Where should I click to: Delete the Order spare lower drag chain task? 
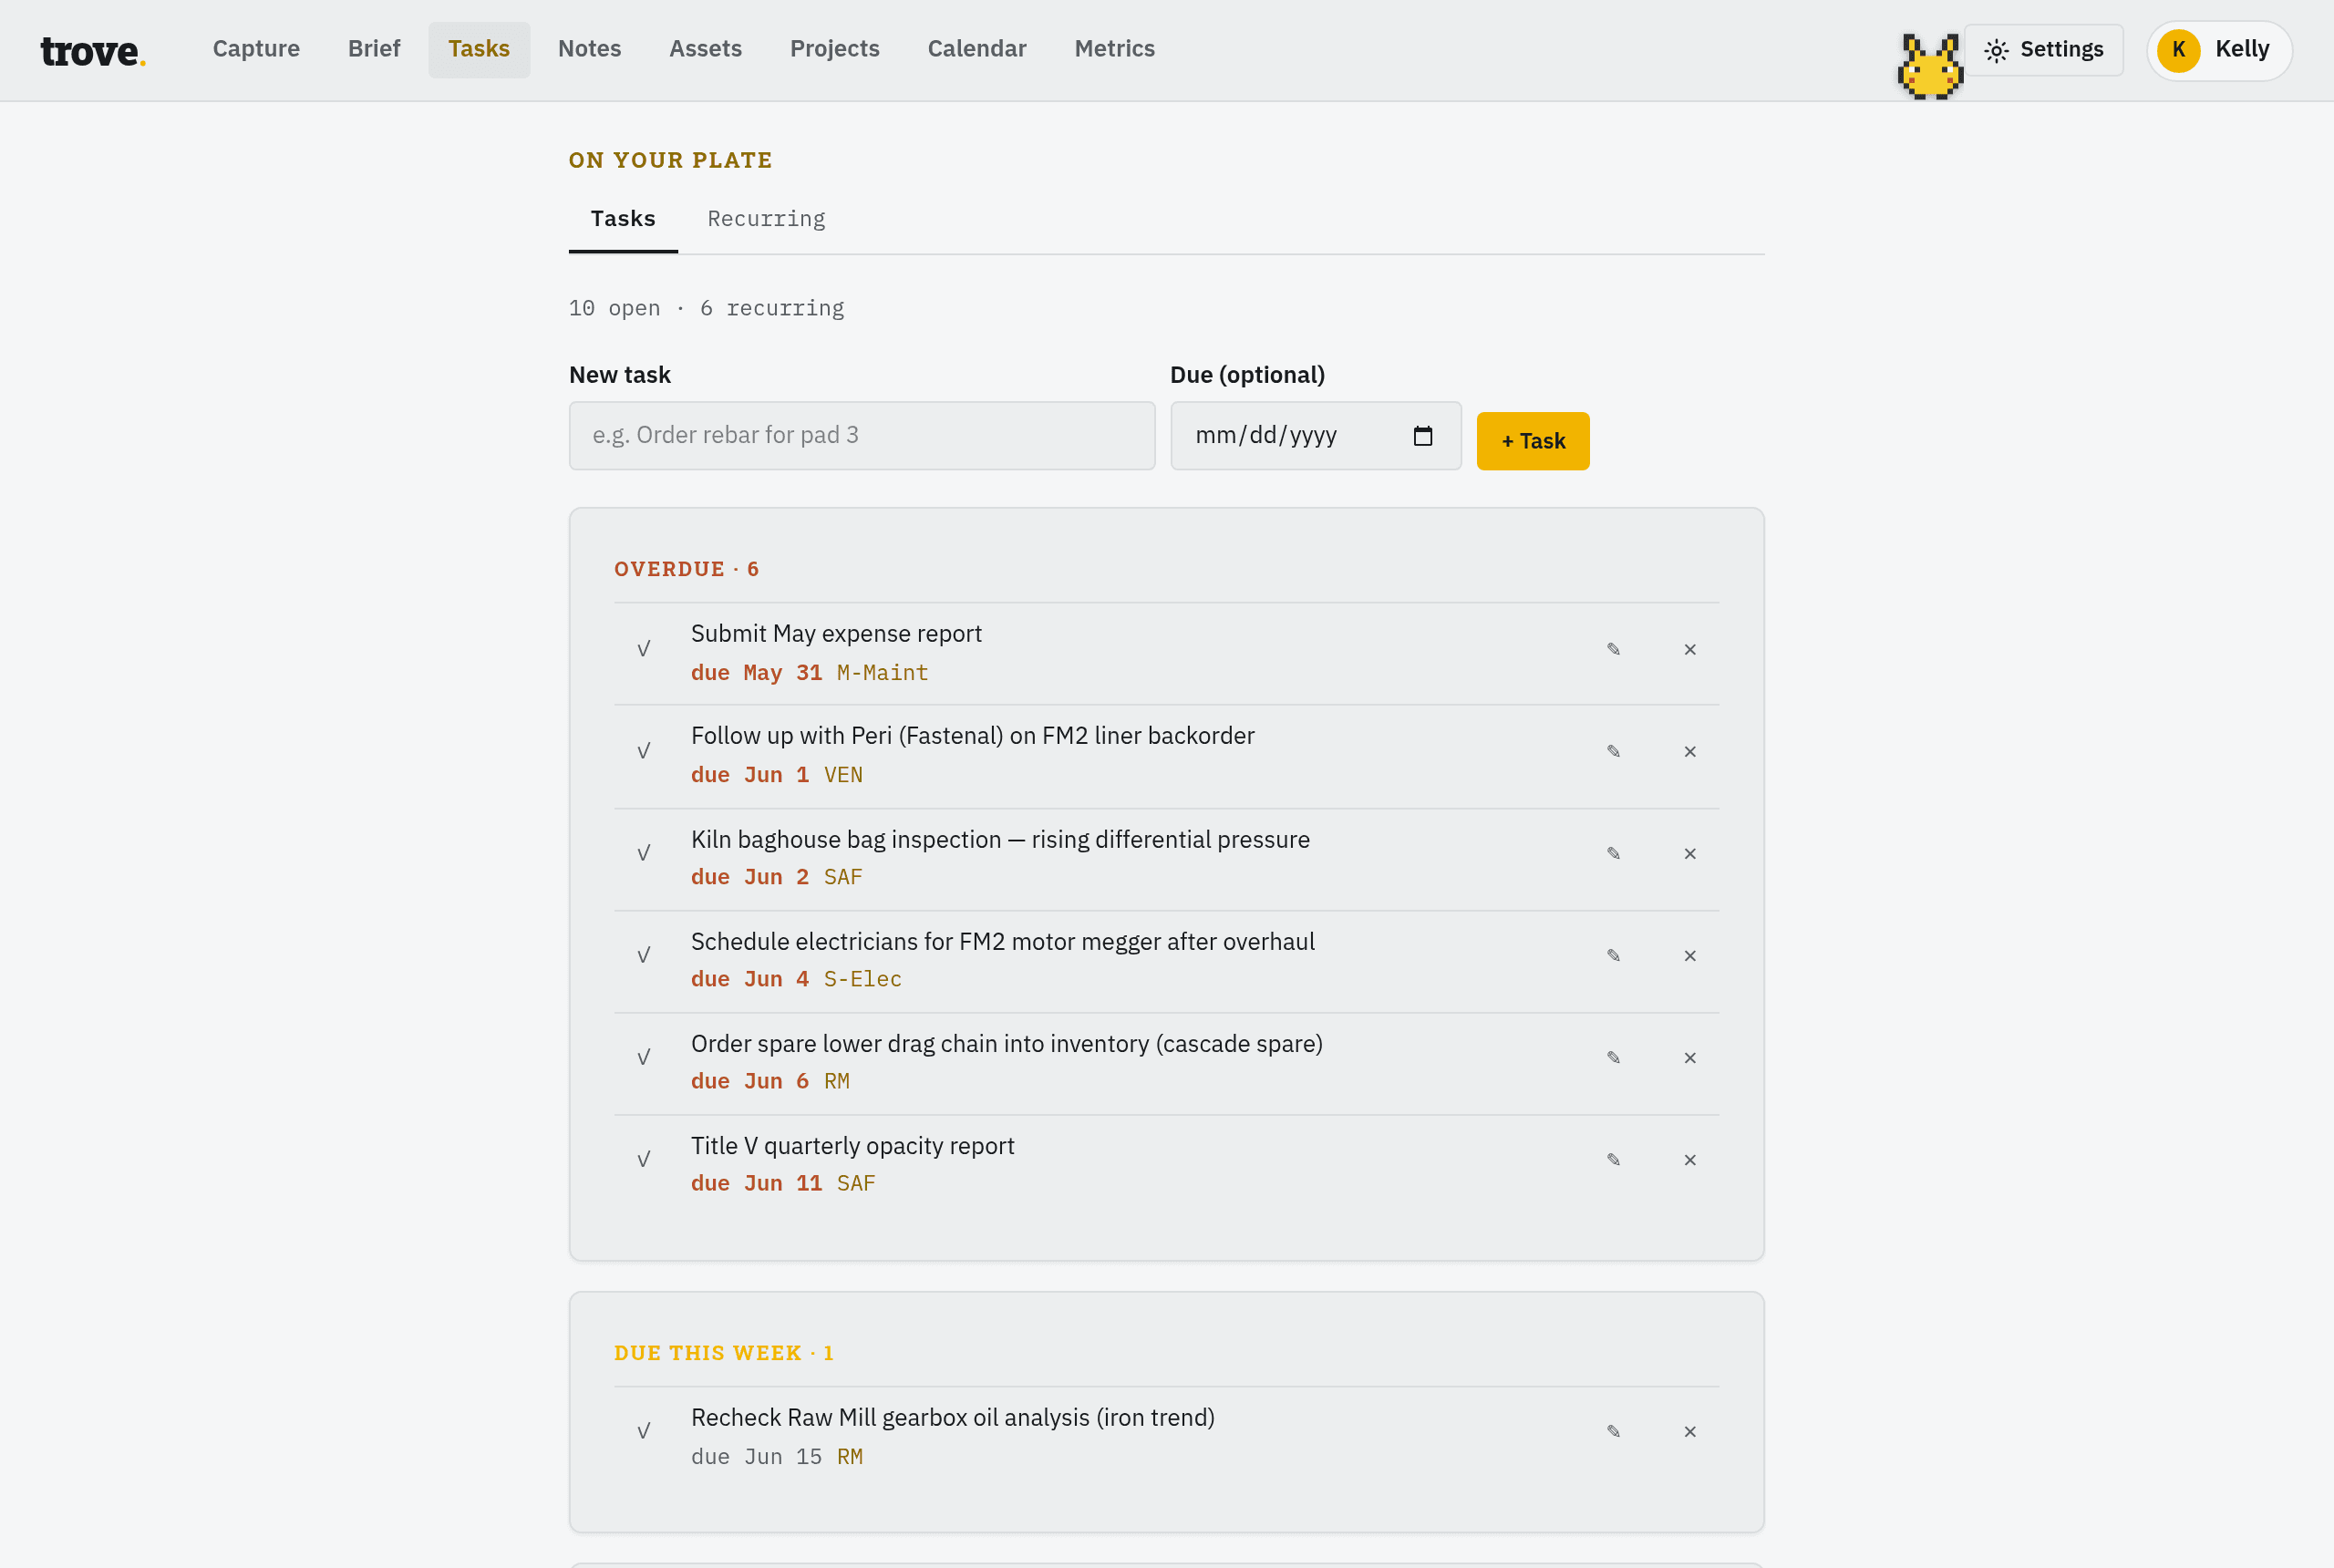[x=1690, y=1057]
